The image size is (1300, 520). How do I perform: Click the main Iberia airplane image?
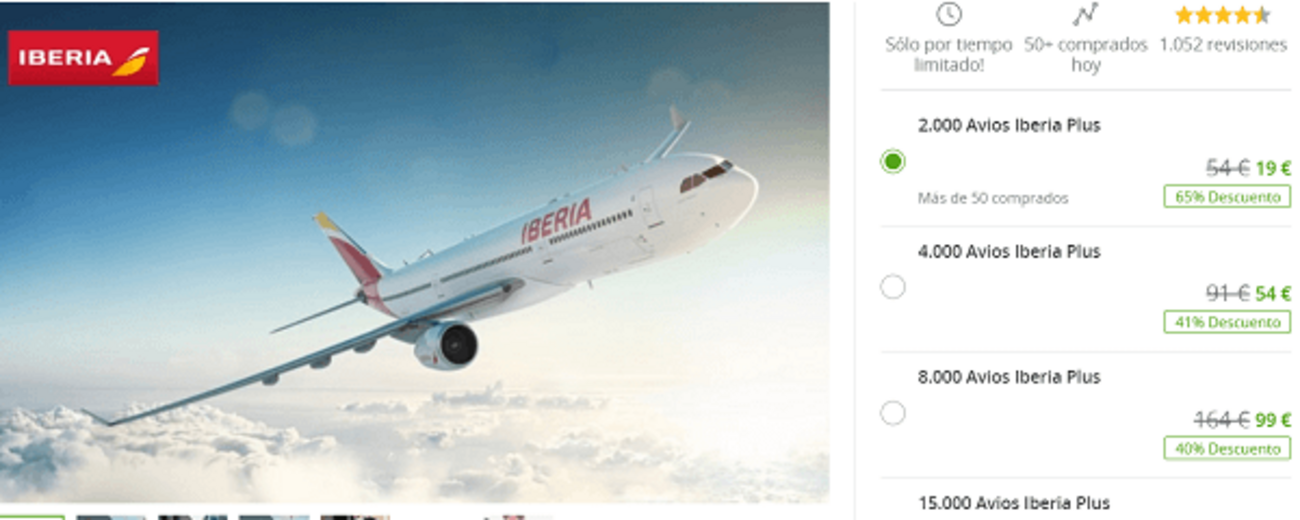414,251
